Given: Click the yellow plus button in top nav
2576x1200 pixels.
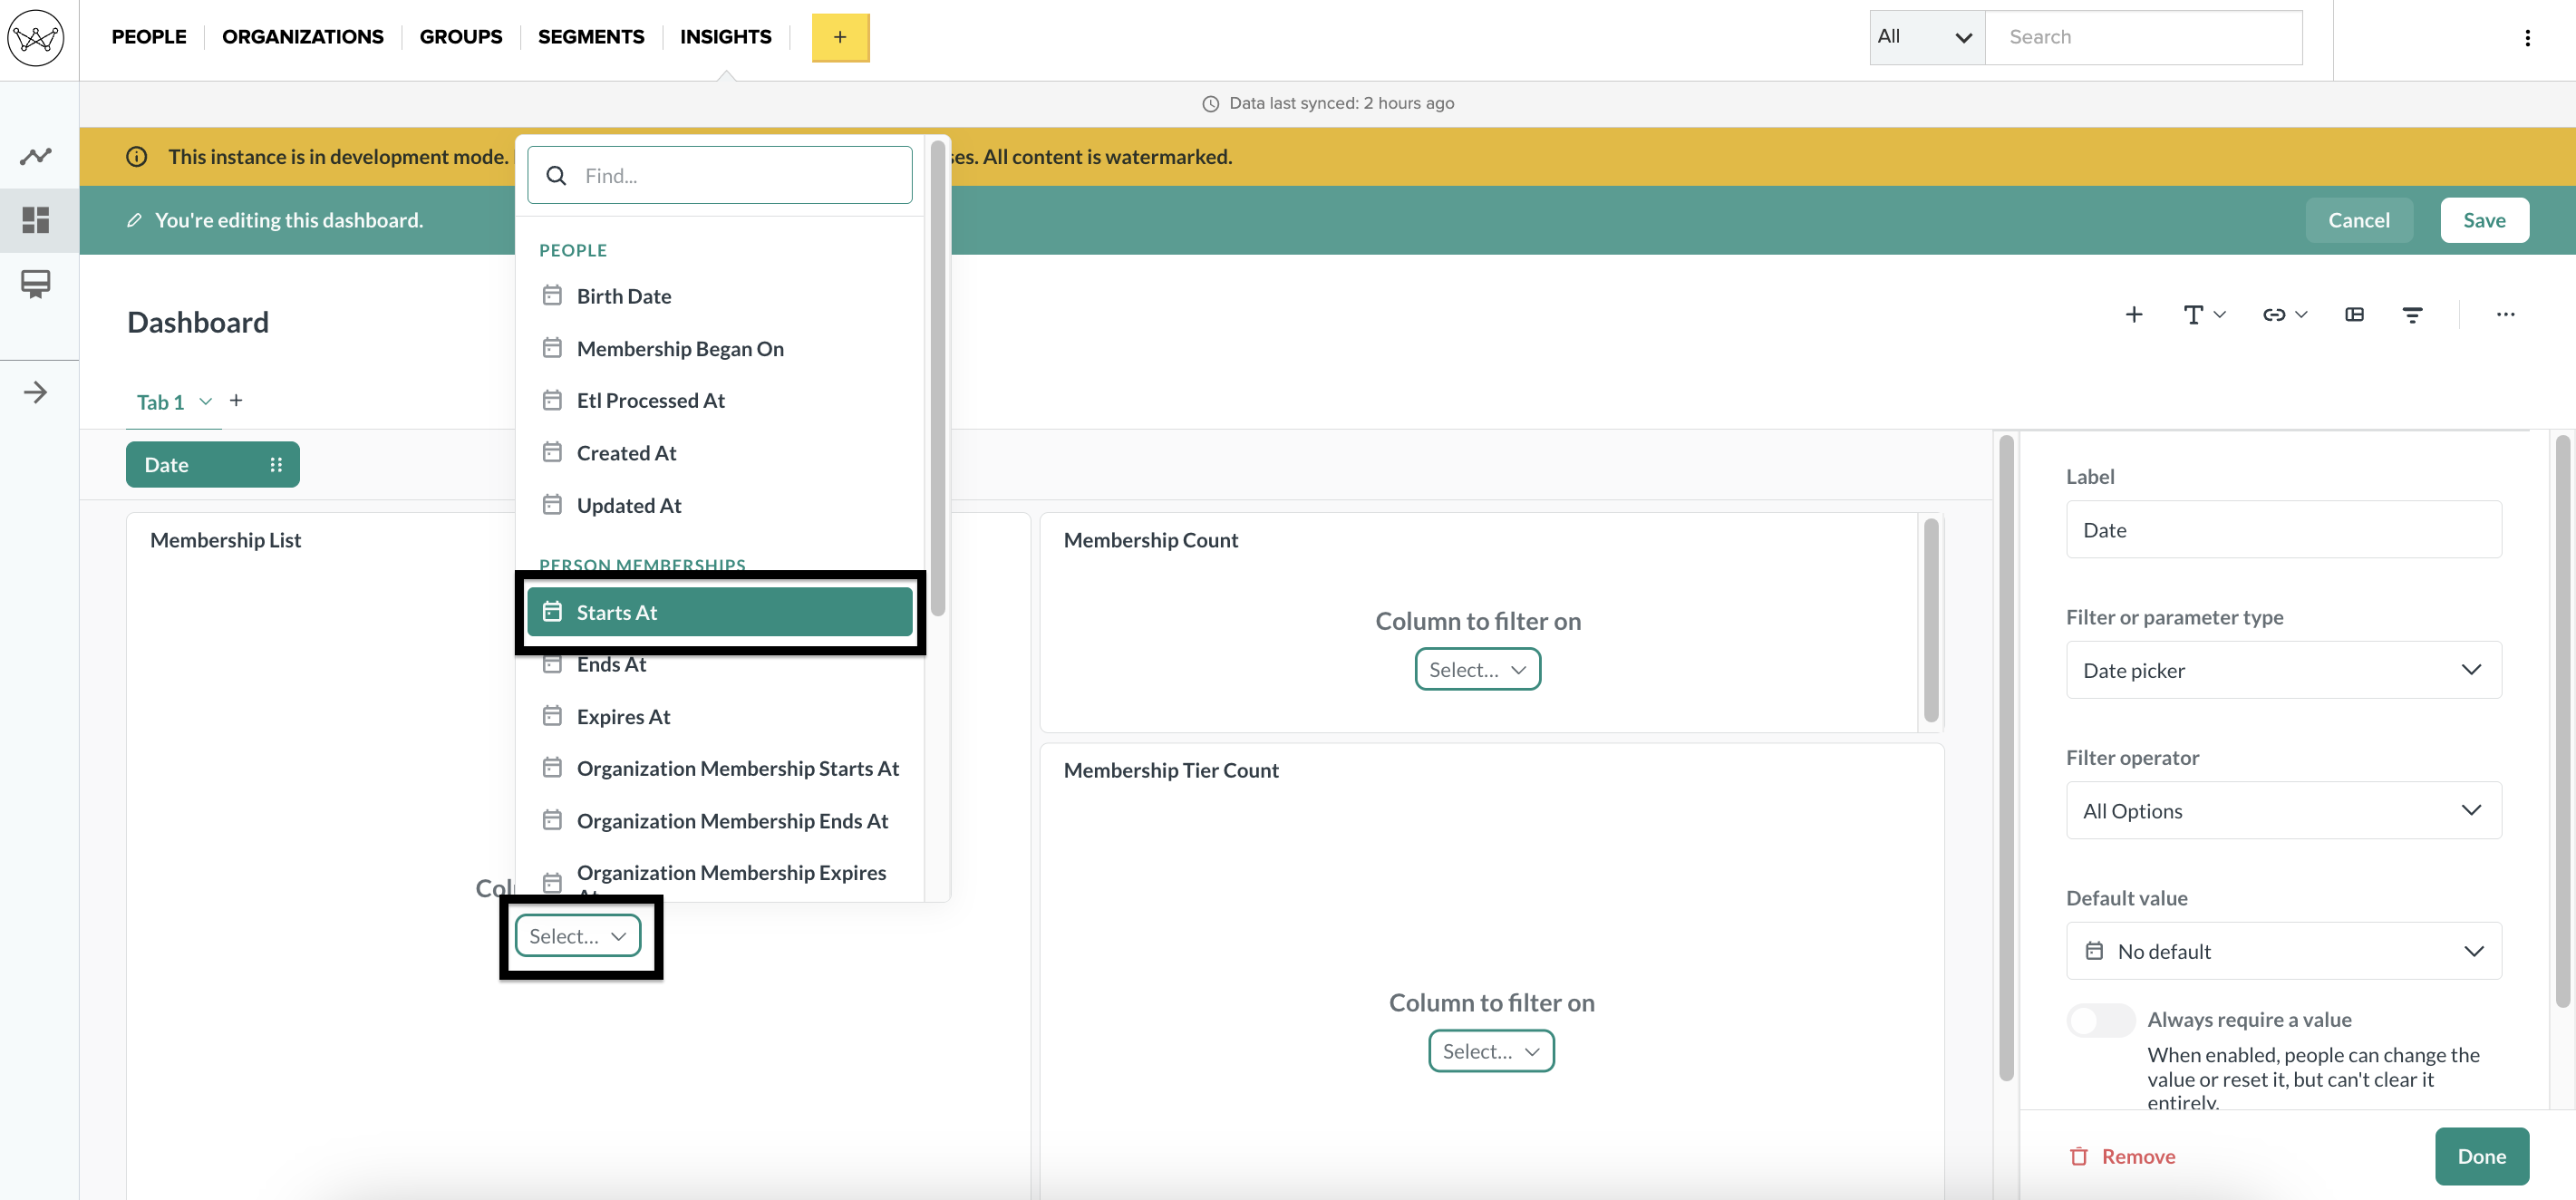Looking at the screenshot, I should click(x=840, y=37).
